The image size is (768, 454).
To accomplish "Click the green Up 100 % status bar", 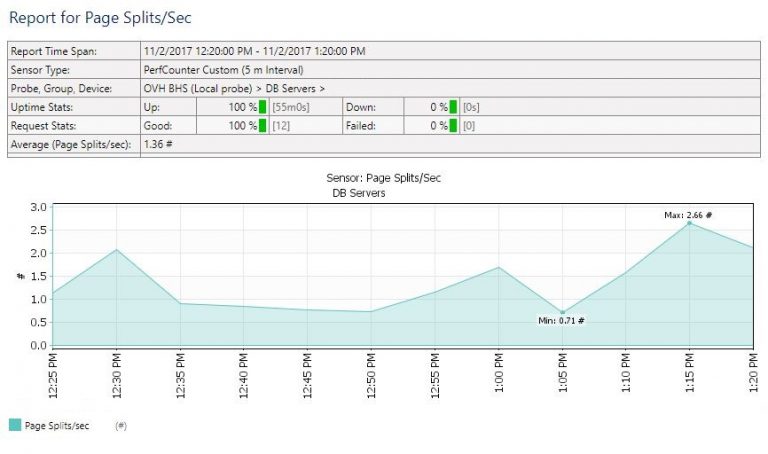I will point(263,107).
